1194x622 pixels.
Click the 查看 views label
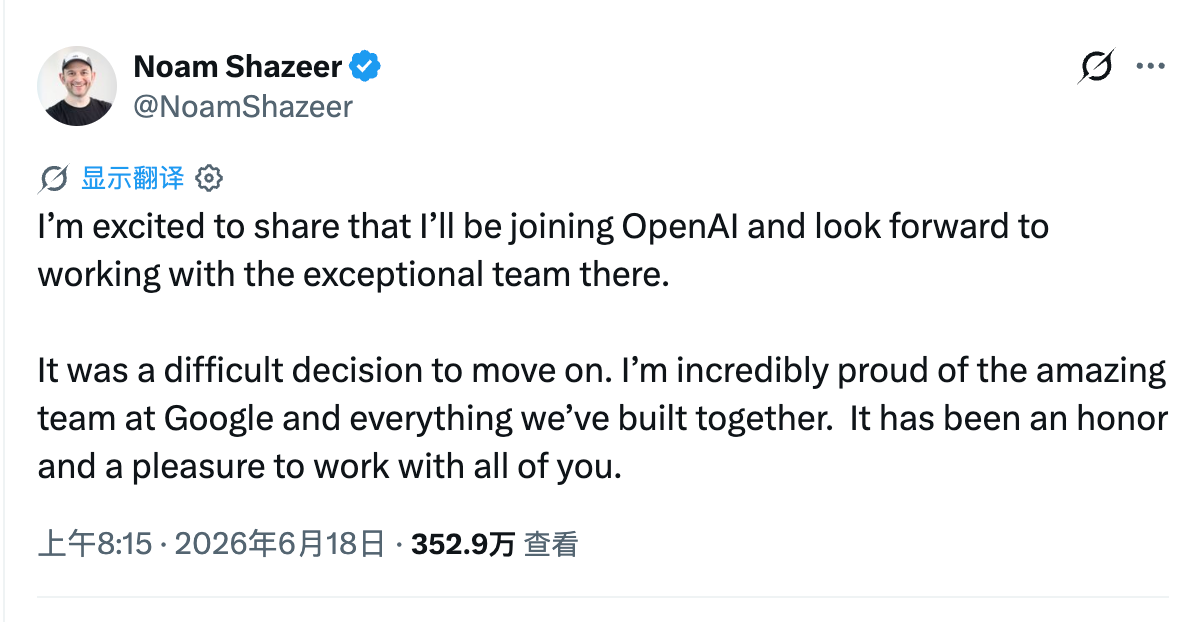[551, 544]
